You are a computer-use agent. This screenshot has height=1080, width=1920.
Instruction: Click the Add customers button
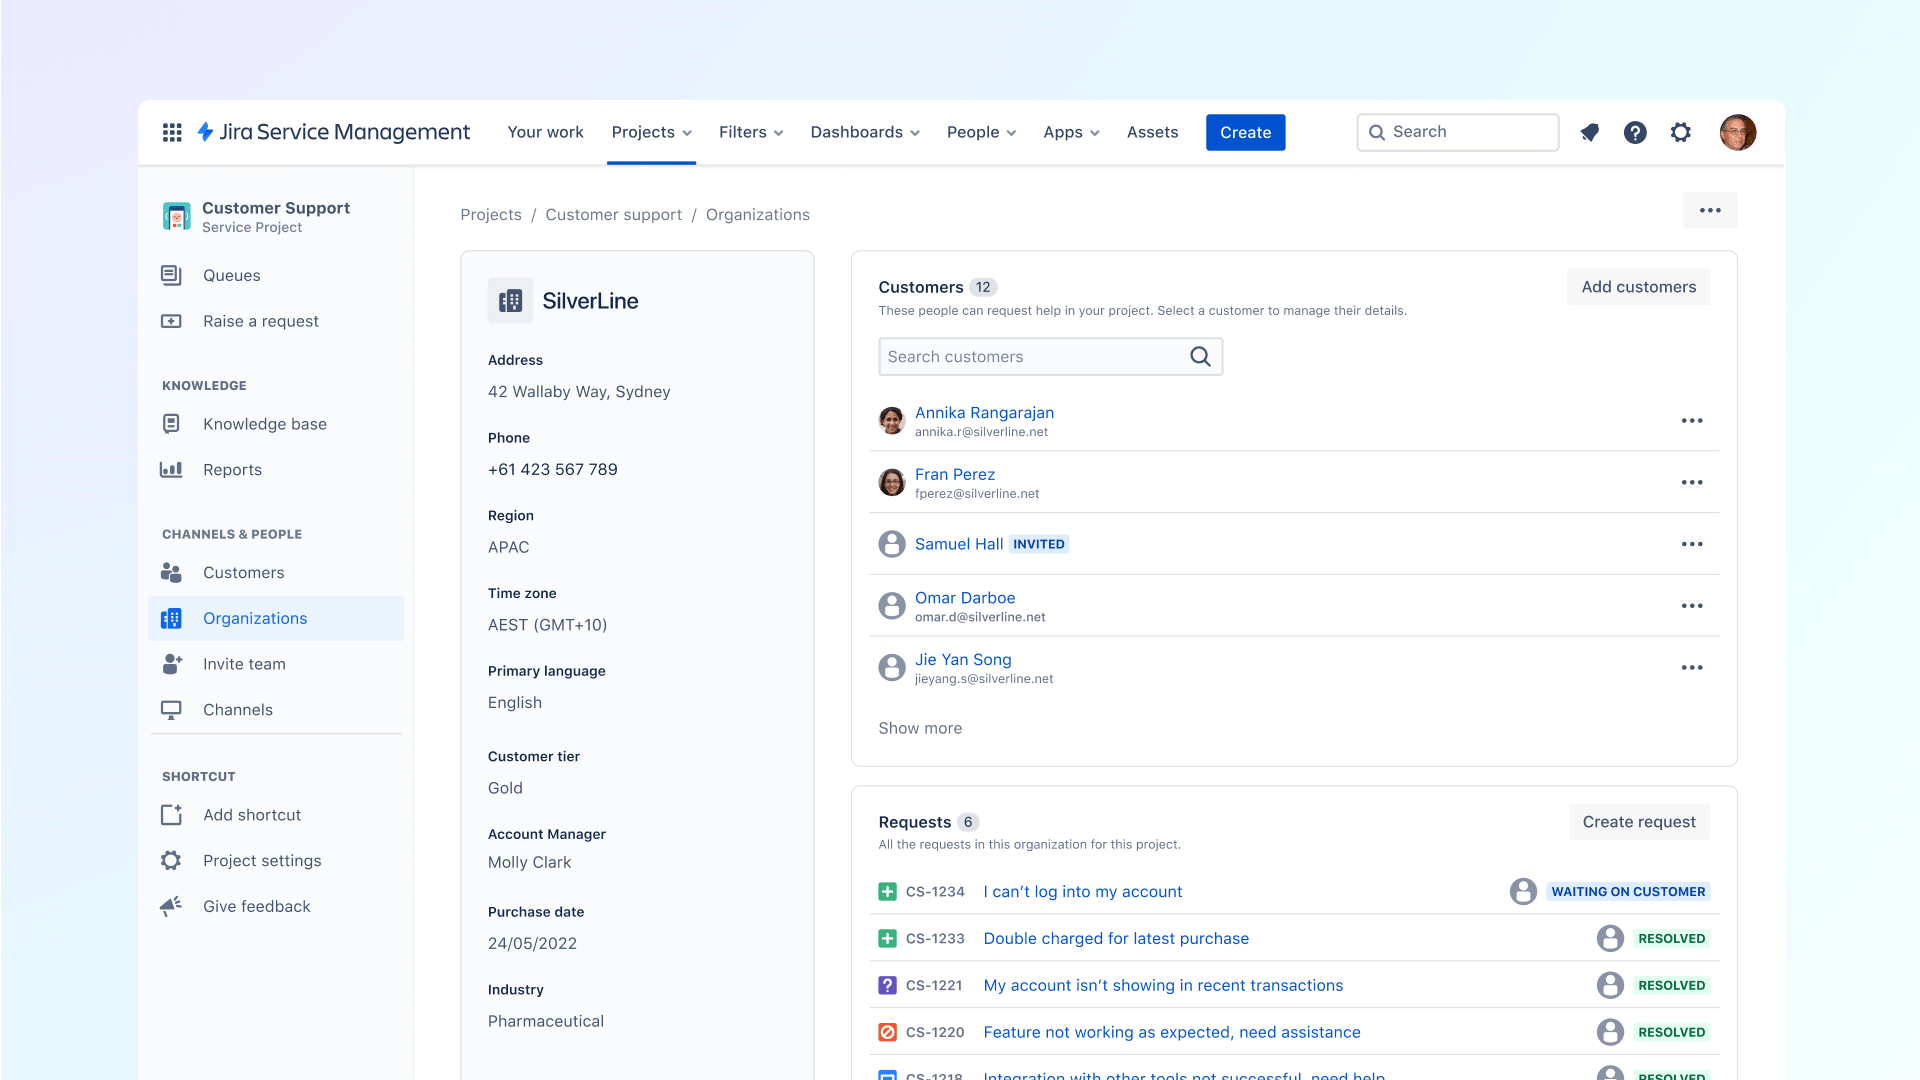click(1638, 287)
